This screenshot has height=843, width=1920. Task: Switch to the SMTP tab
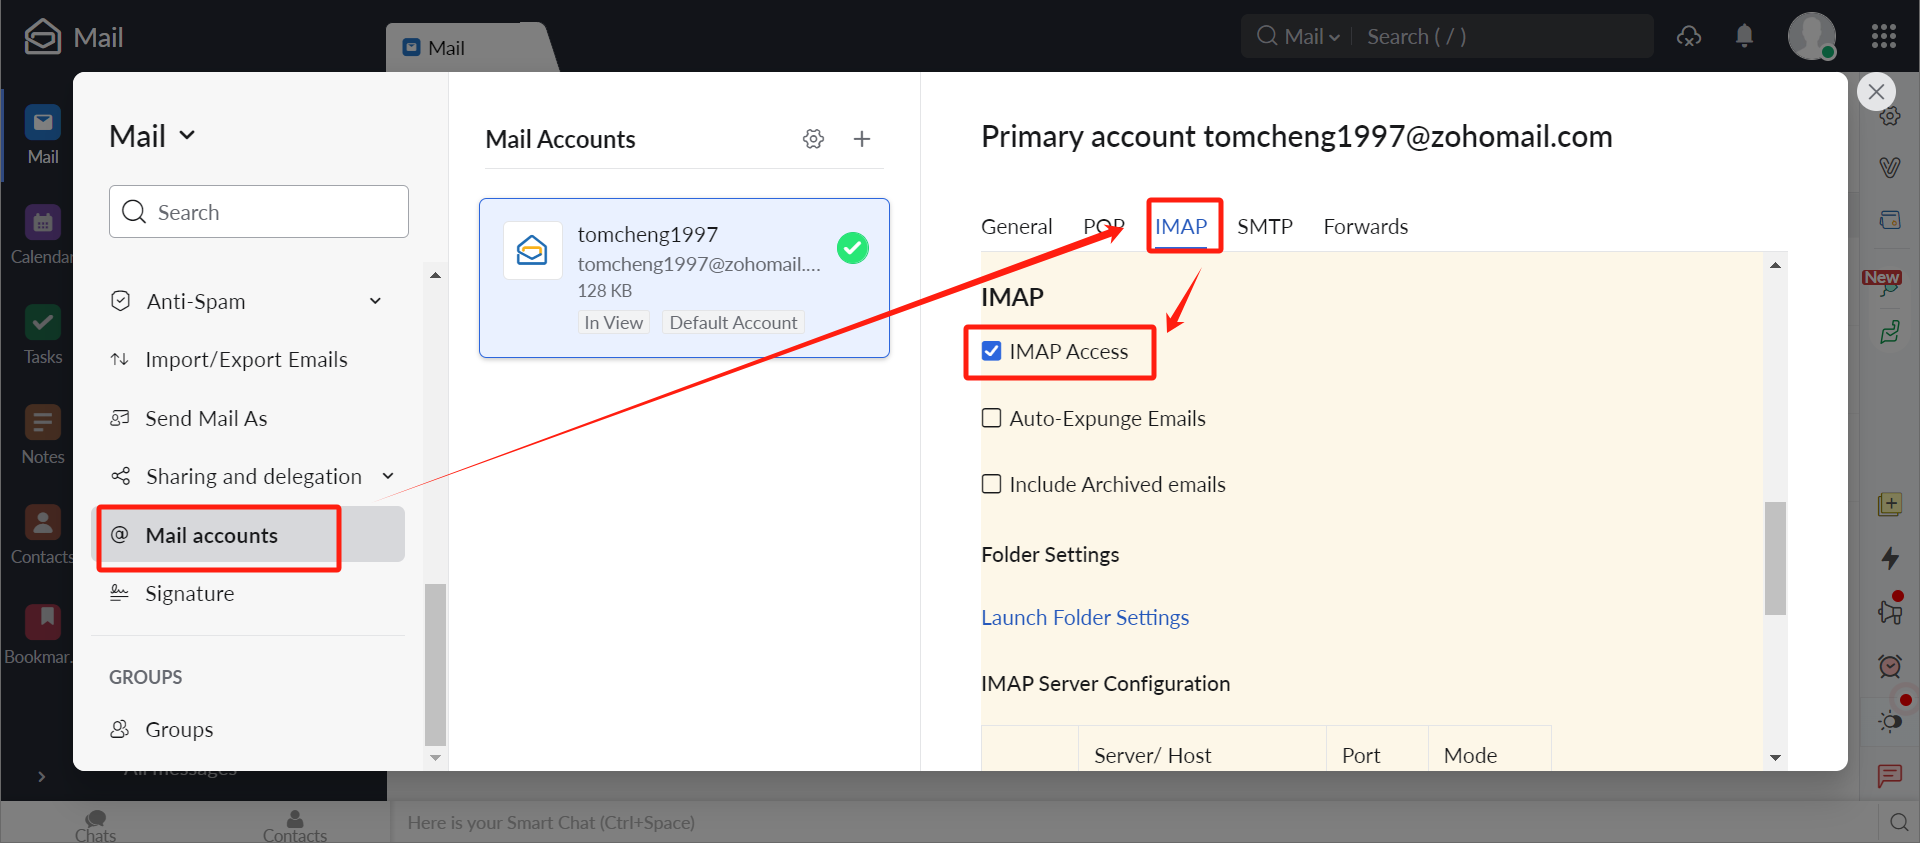1265,227
